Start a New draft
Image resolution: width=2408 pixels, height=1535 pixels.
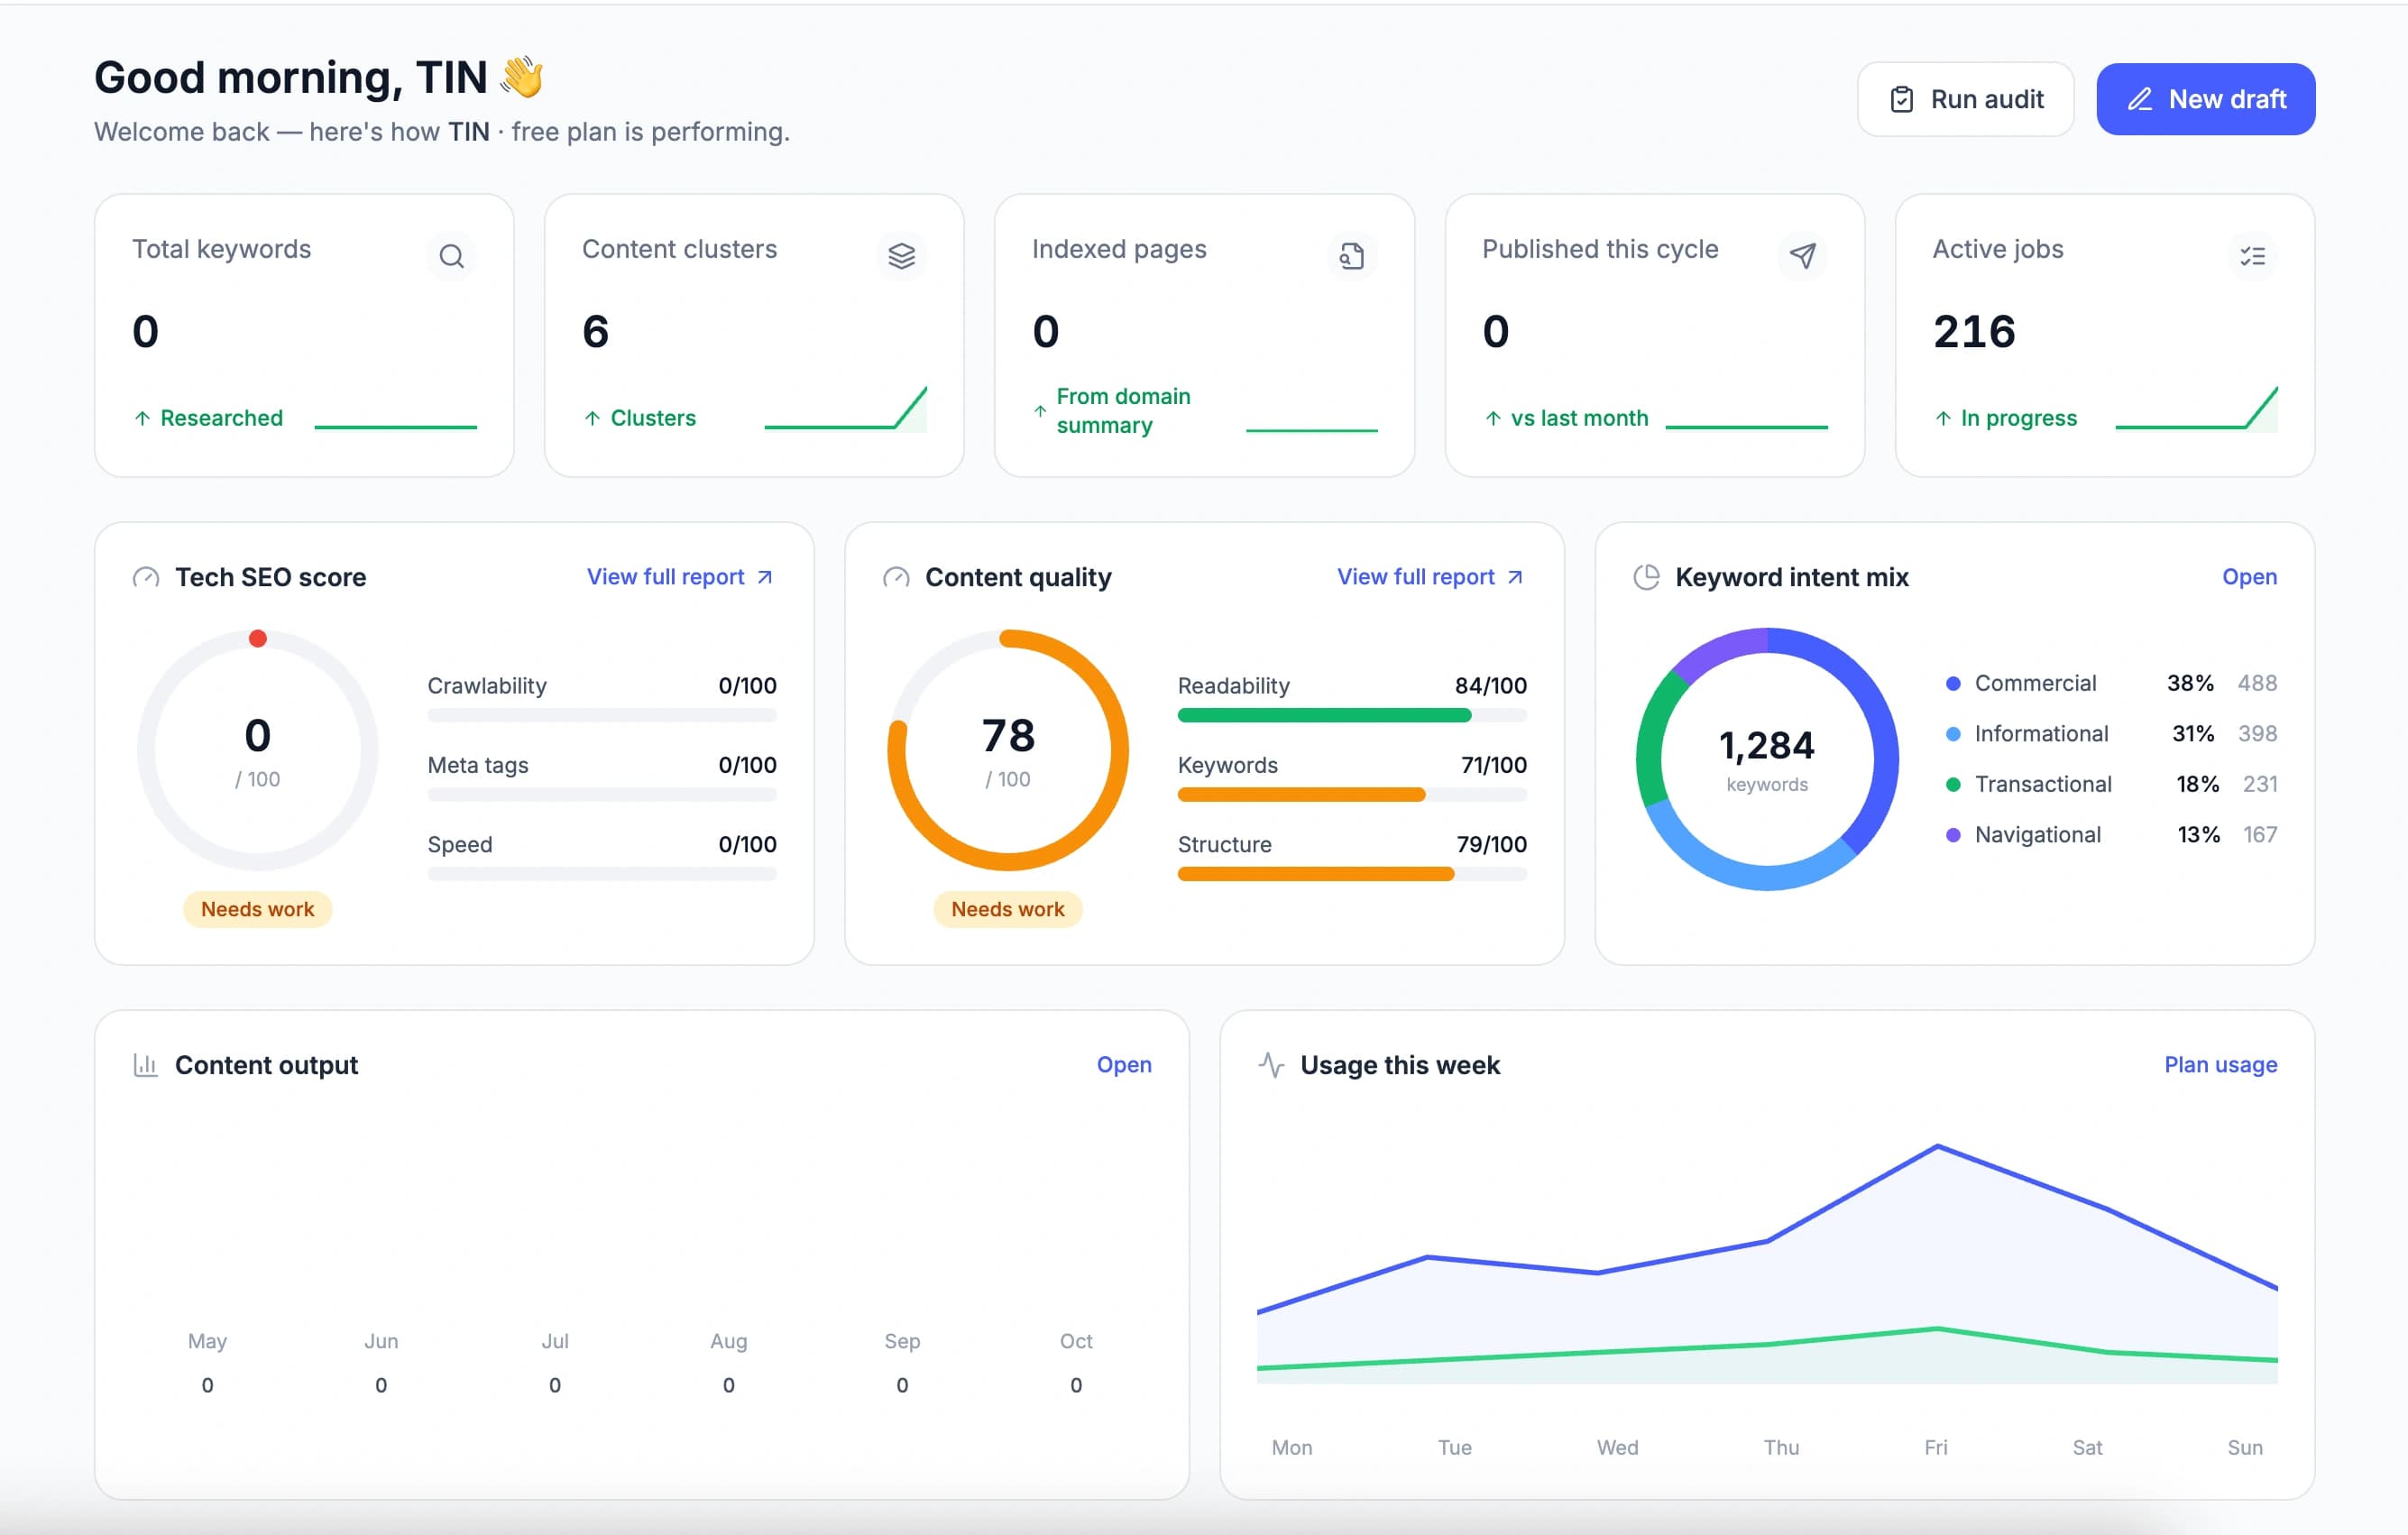coord(2205,99)
